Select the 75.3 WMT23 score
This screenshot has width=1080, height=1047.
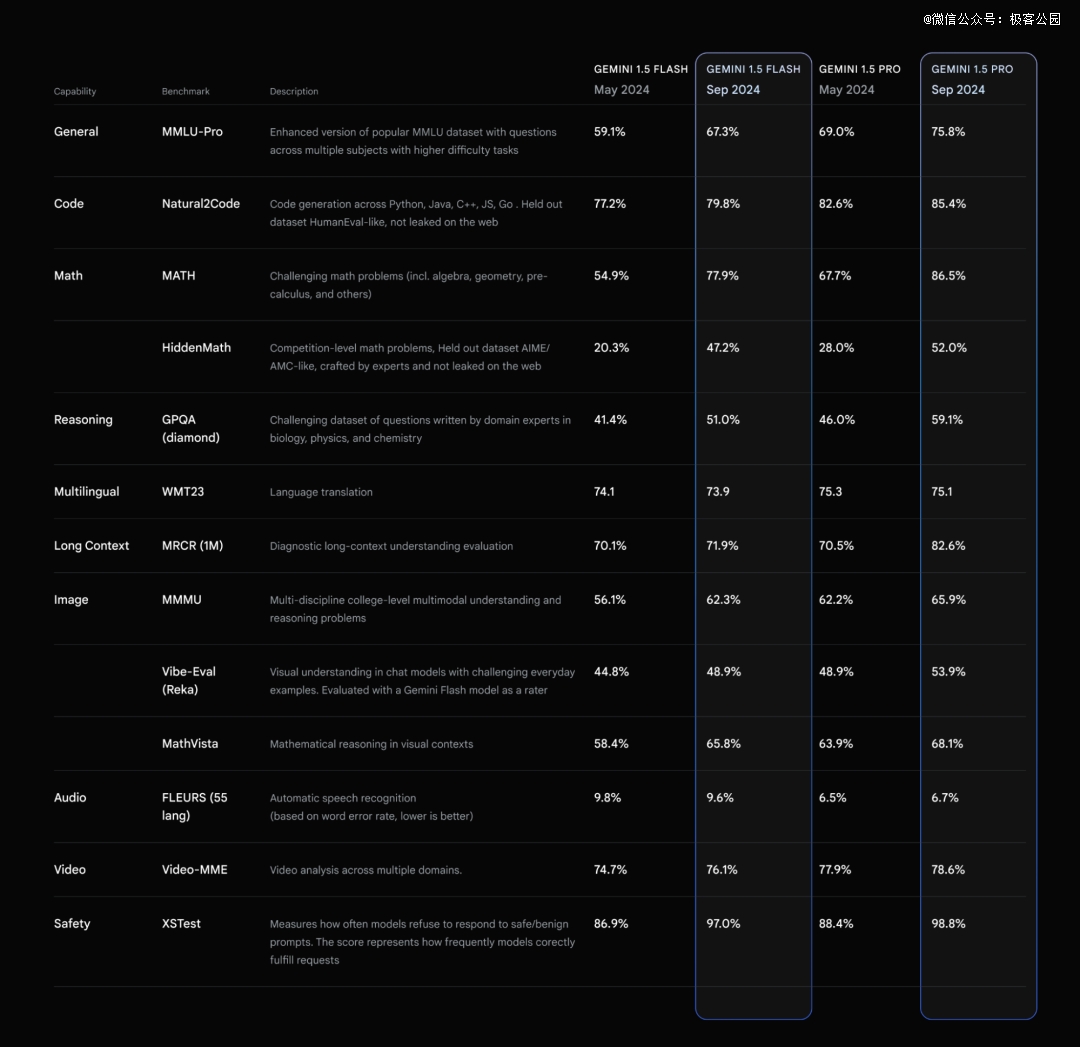pyautogui.click(x=830, y=492)
